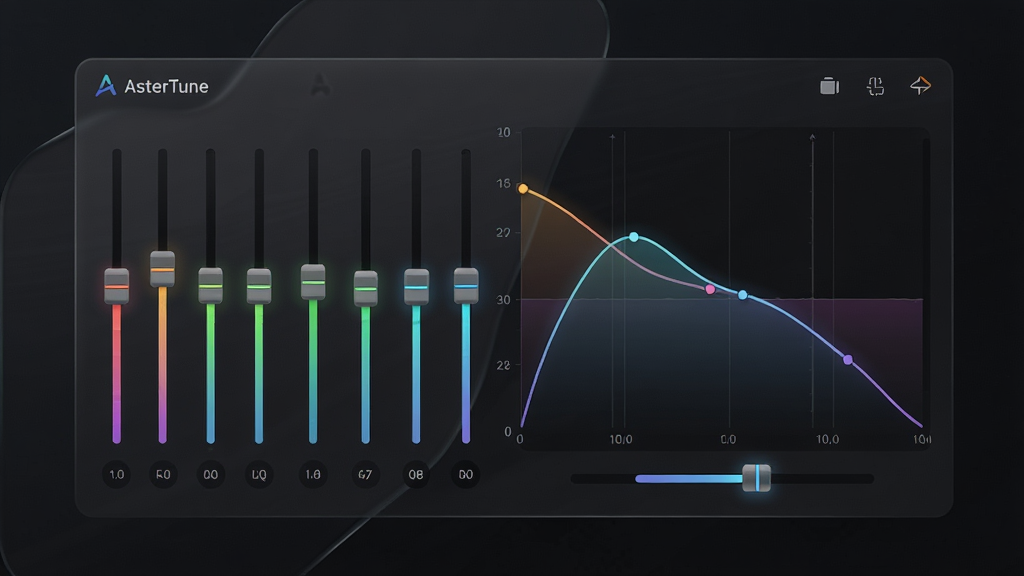The width and height of the screenshot is (1024, 576).
Task: Select the red handle on the first fader
Action: pos(117,286)
